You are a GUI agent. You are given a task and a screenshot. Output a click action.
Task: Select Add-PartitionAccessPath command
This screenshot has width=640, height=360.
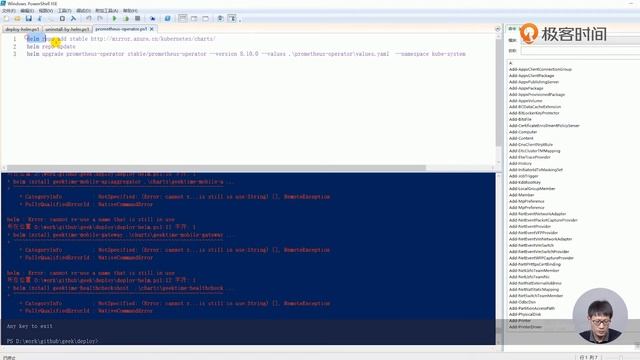[x=531, y=308]
